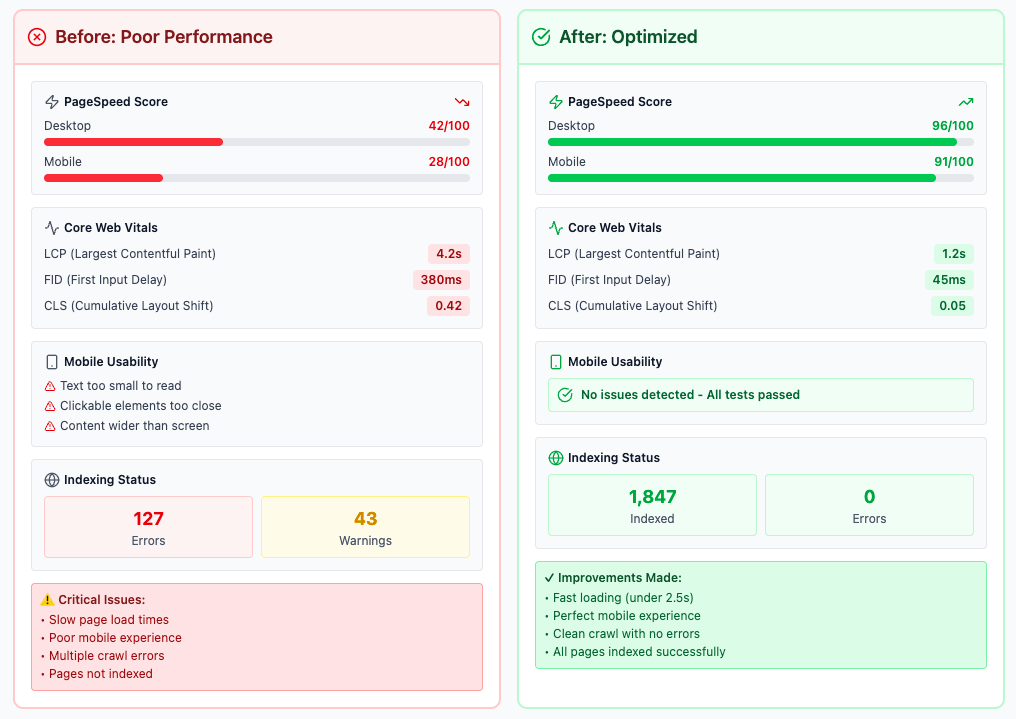Click the activity pulse icon in Before Core Web Vitals

coord(52,227)
